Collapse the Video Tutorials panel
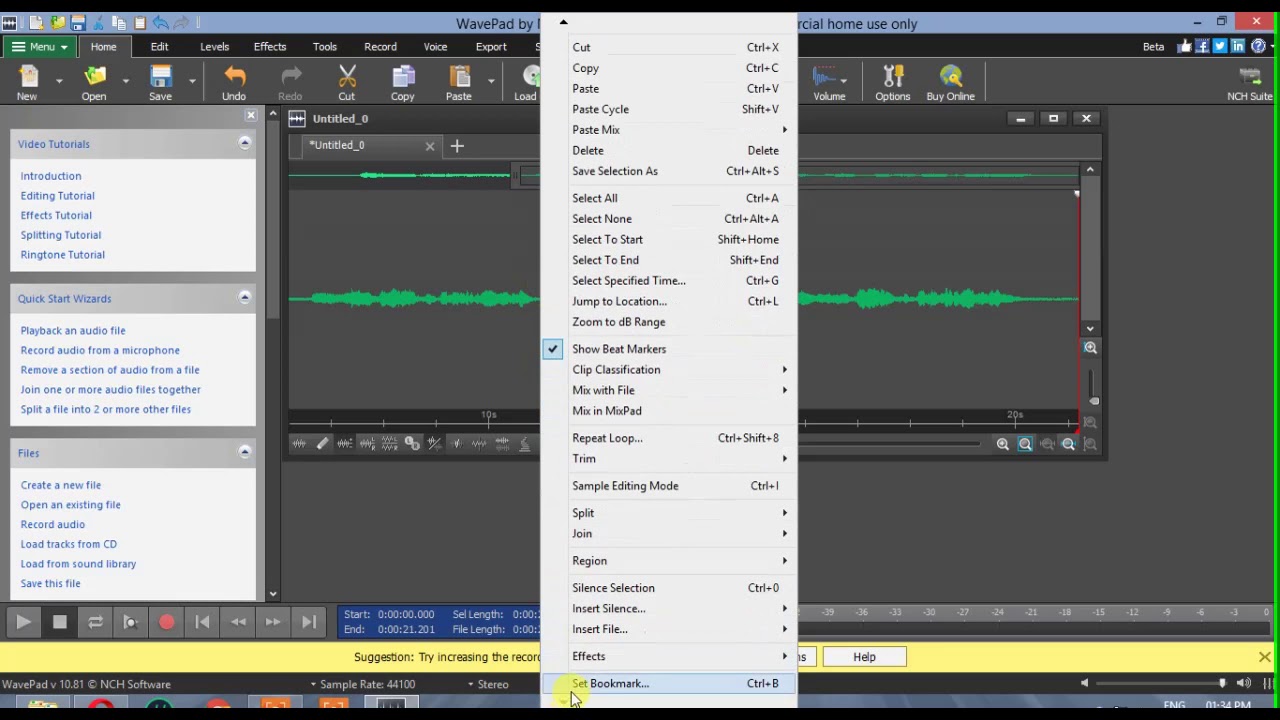This screenshot has height=720, width=1280. (x=244, y=144)
